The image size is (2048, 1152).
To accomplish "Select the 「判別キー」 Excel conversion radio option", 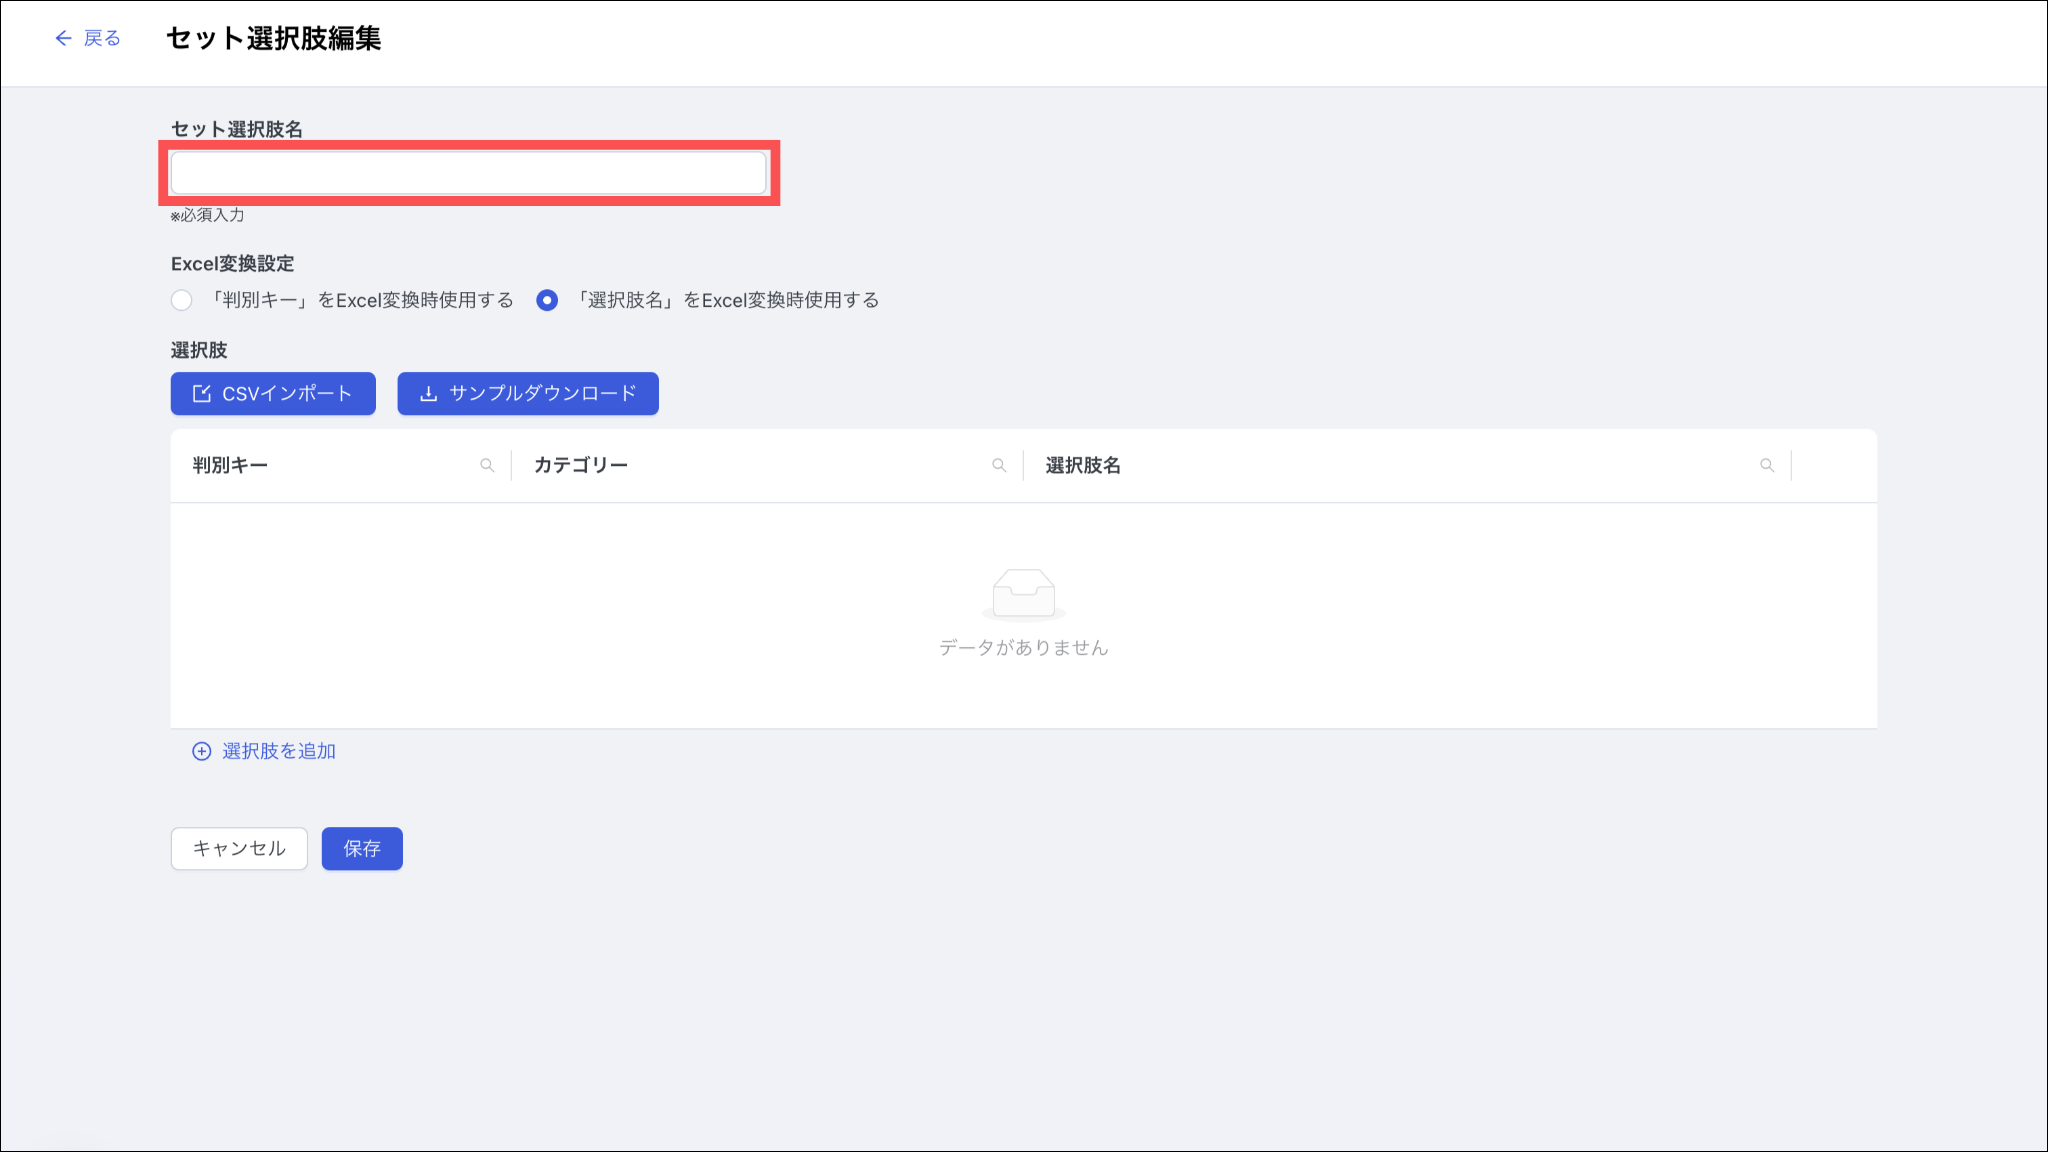I will click(x=181, y=300).
